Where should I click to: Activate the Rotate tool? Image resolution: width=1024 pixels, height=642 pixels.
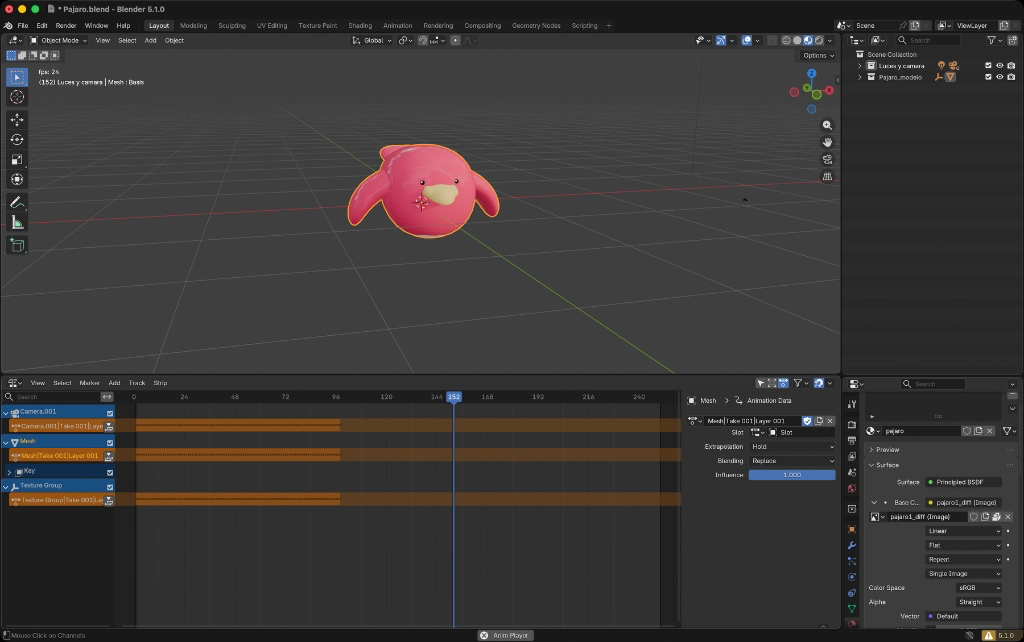click(17, 139)
